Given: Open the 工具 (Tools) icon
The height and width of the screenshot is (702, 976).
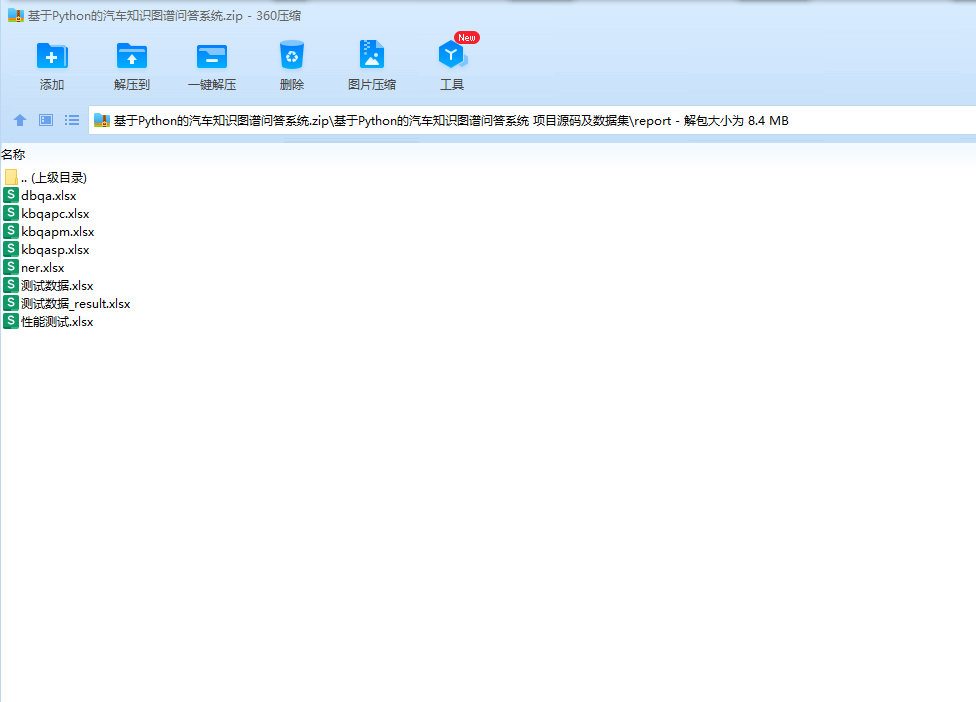Looking at the screenshot, I should click(453, 55).
